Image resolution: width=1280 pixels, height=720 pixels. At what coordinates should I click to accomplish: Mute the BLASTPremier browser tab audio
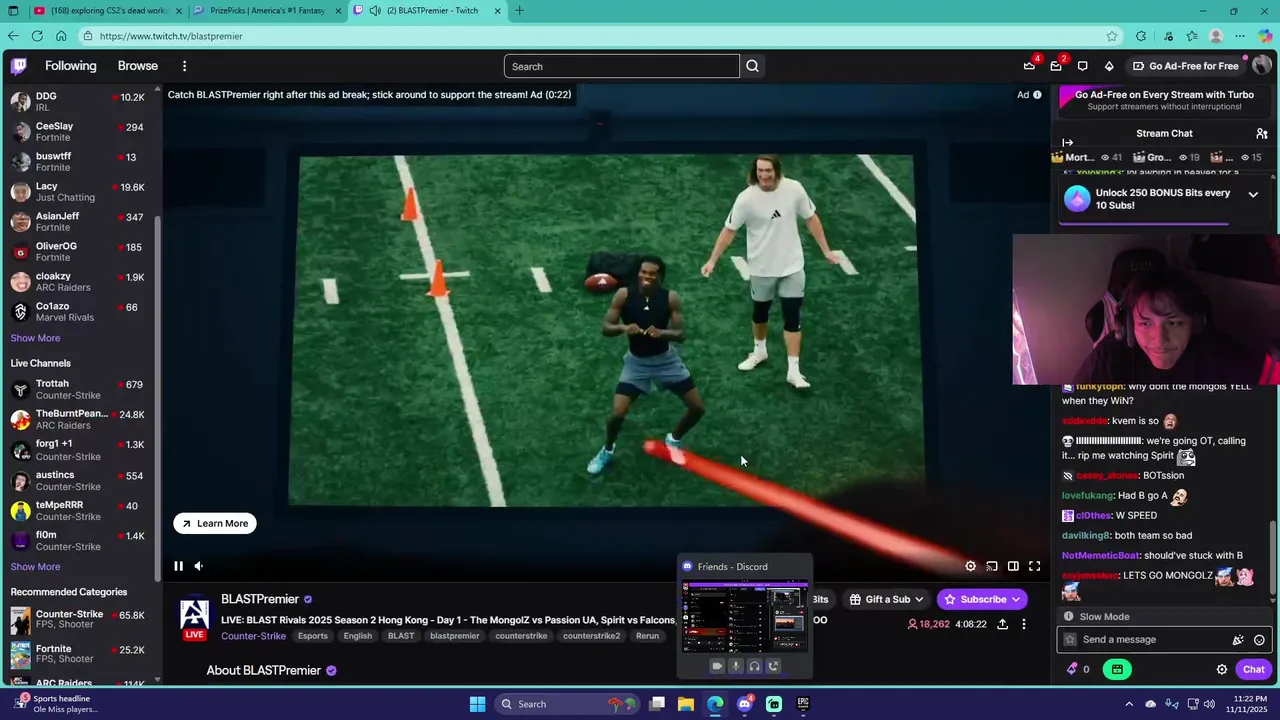(374, 10)
